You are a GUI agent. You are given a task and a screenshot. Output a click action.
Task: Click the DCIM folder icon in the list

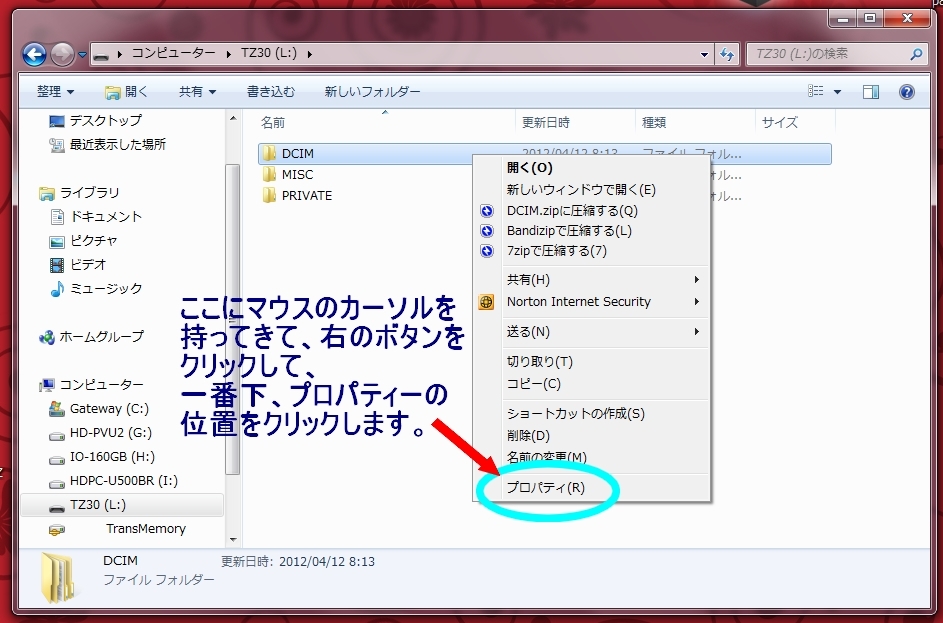[x=269, y=153]
